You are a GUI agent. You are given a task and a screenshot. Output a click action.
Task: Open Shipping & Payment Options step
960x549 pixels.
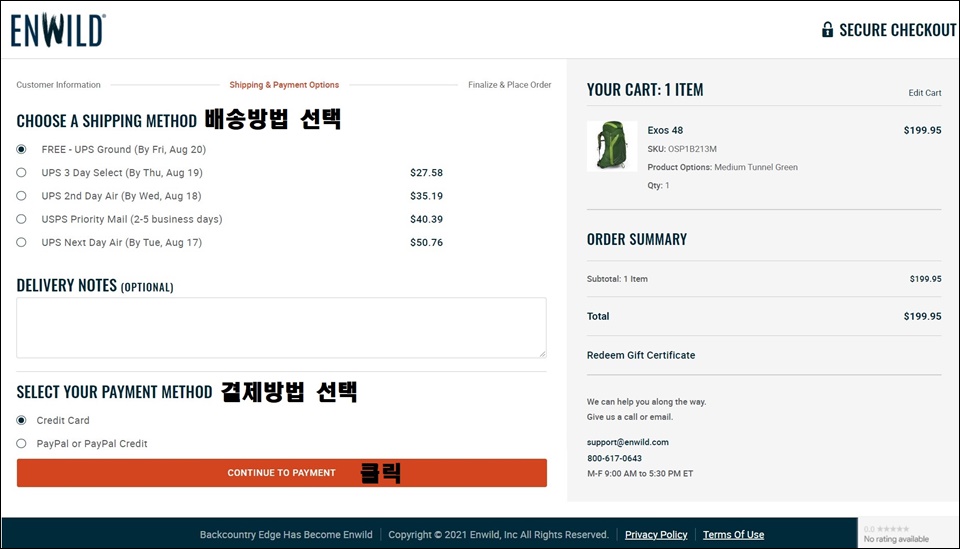pyautogui.click(x=284, y=85)
